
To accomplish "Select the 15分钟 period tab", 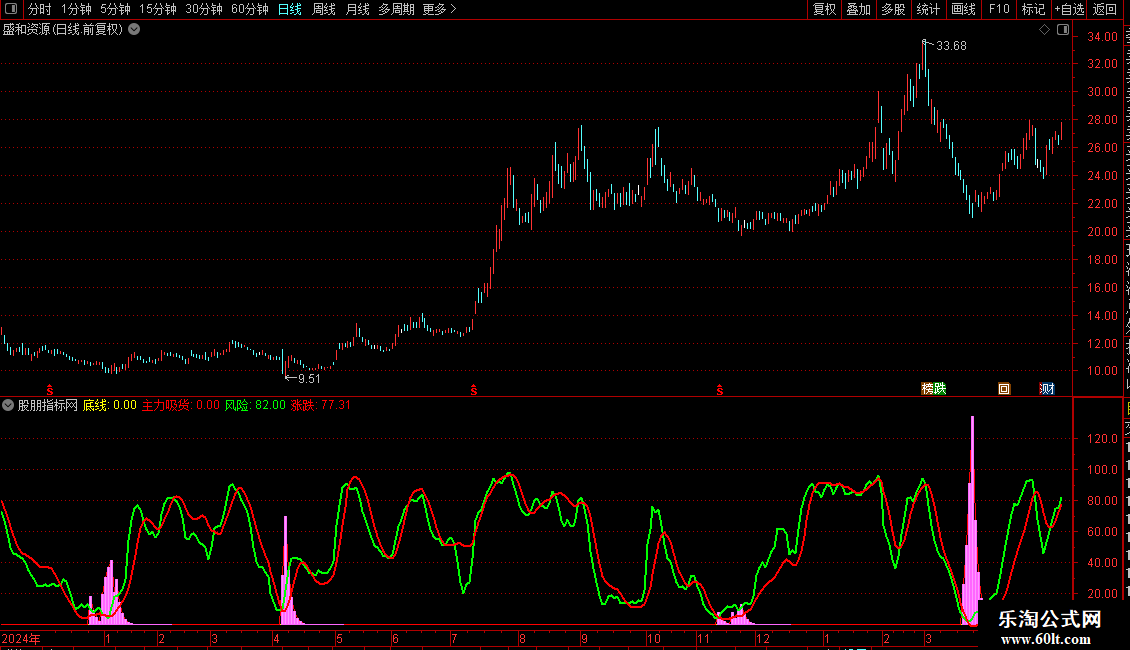I will (157, 9).
